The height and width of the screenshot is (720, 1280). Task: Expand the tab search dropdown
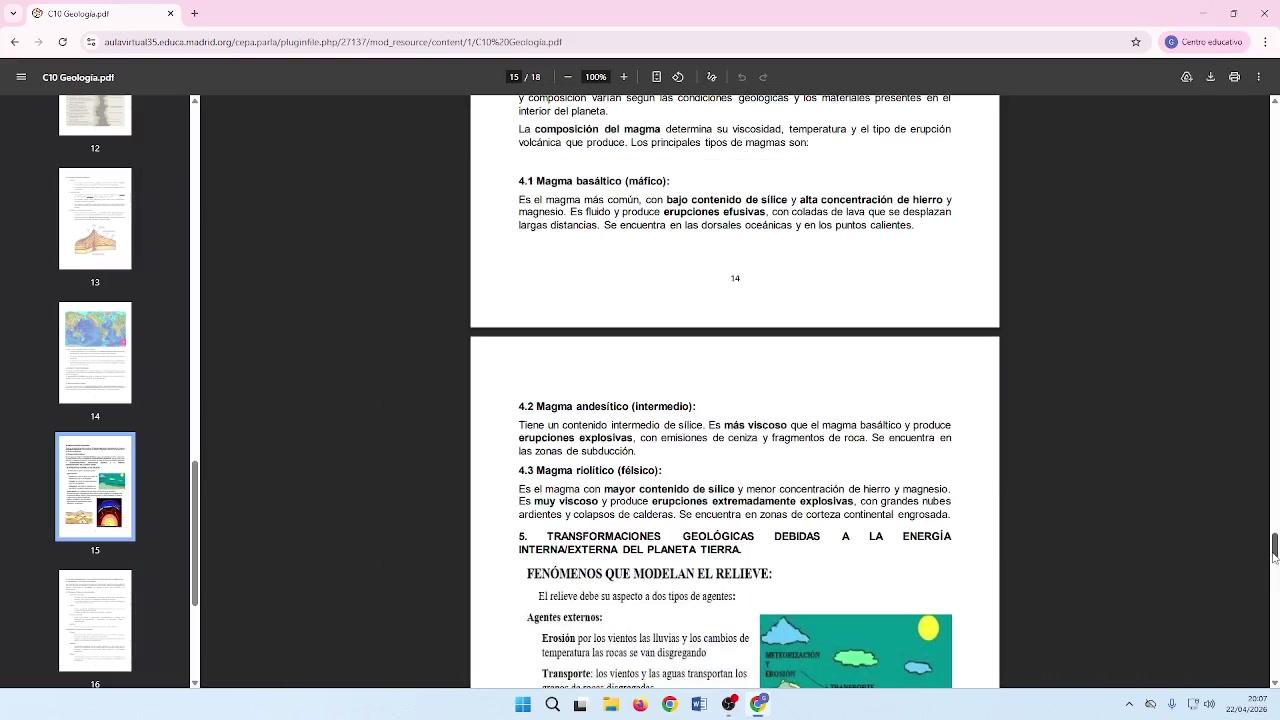(11, 14)
